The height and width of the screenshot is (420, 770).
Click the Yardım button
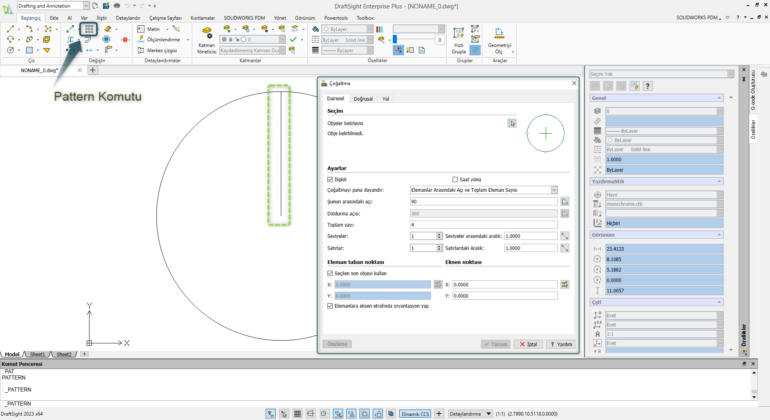(x=561, y=344)
